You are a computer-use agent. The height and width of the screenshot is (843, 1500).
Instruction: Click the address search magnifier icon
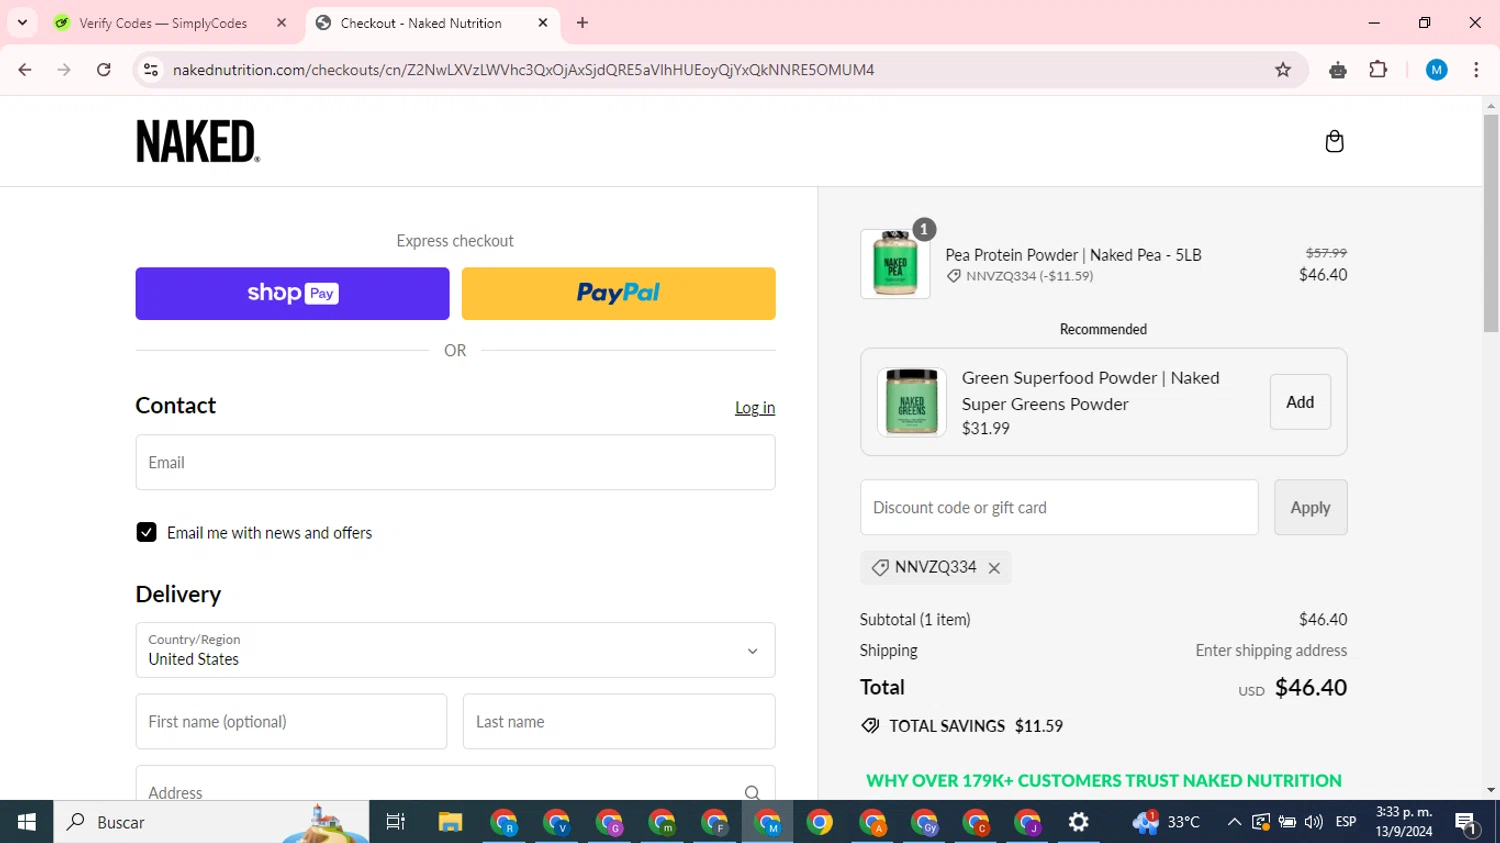(x=752, y=793)
